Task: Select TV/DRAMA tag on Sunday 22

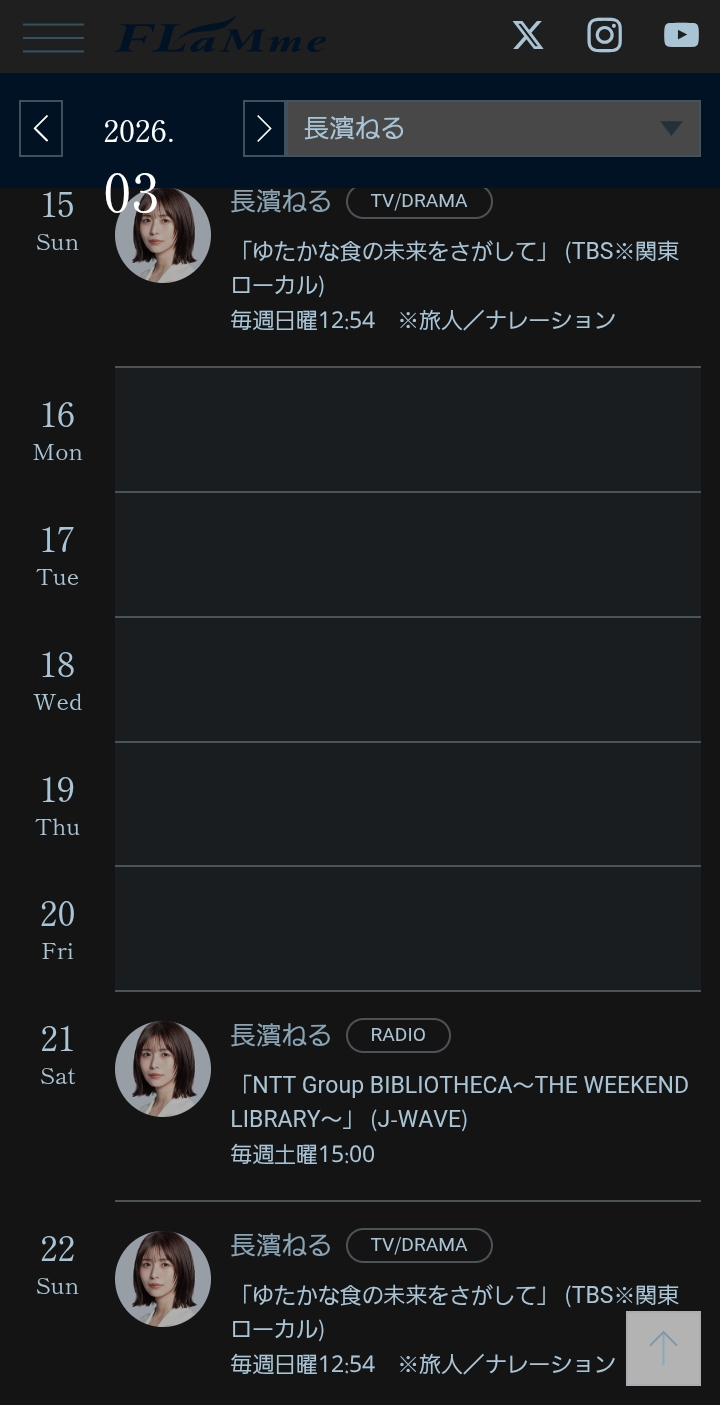Action: 419,1245
